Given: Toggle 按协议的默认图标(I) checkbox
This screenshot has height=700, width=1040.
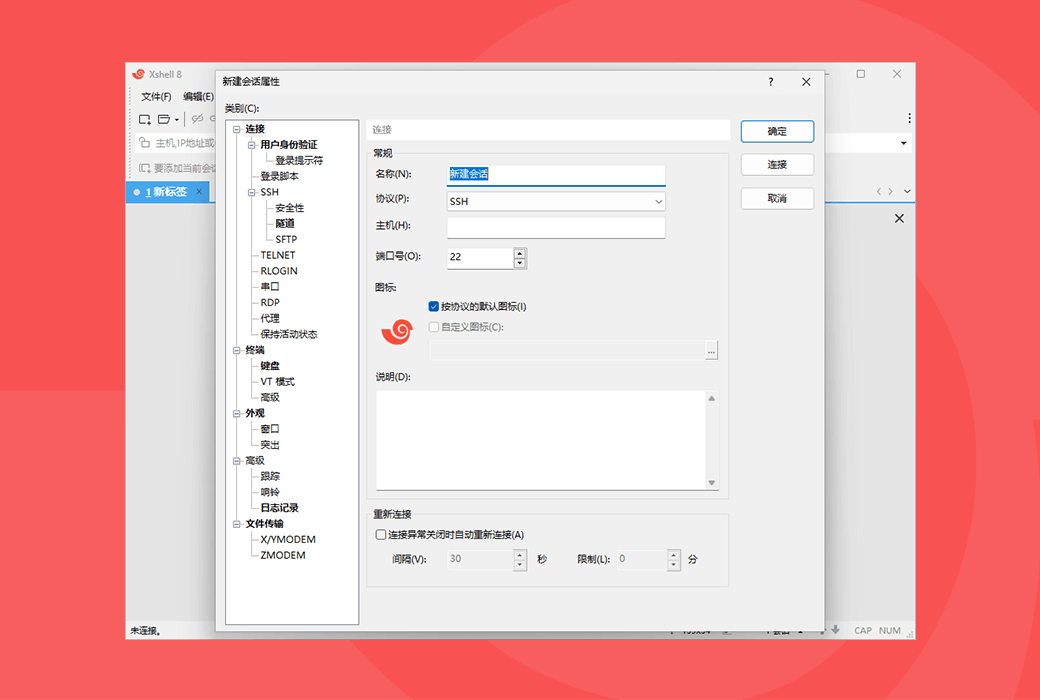Looking at the screenshot, I should coord(434,307).
